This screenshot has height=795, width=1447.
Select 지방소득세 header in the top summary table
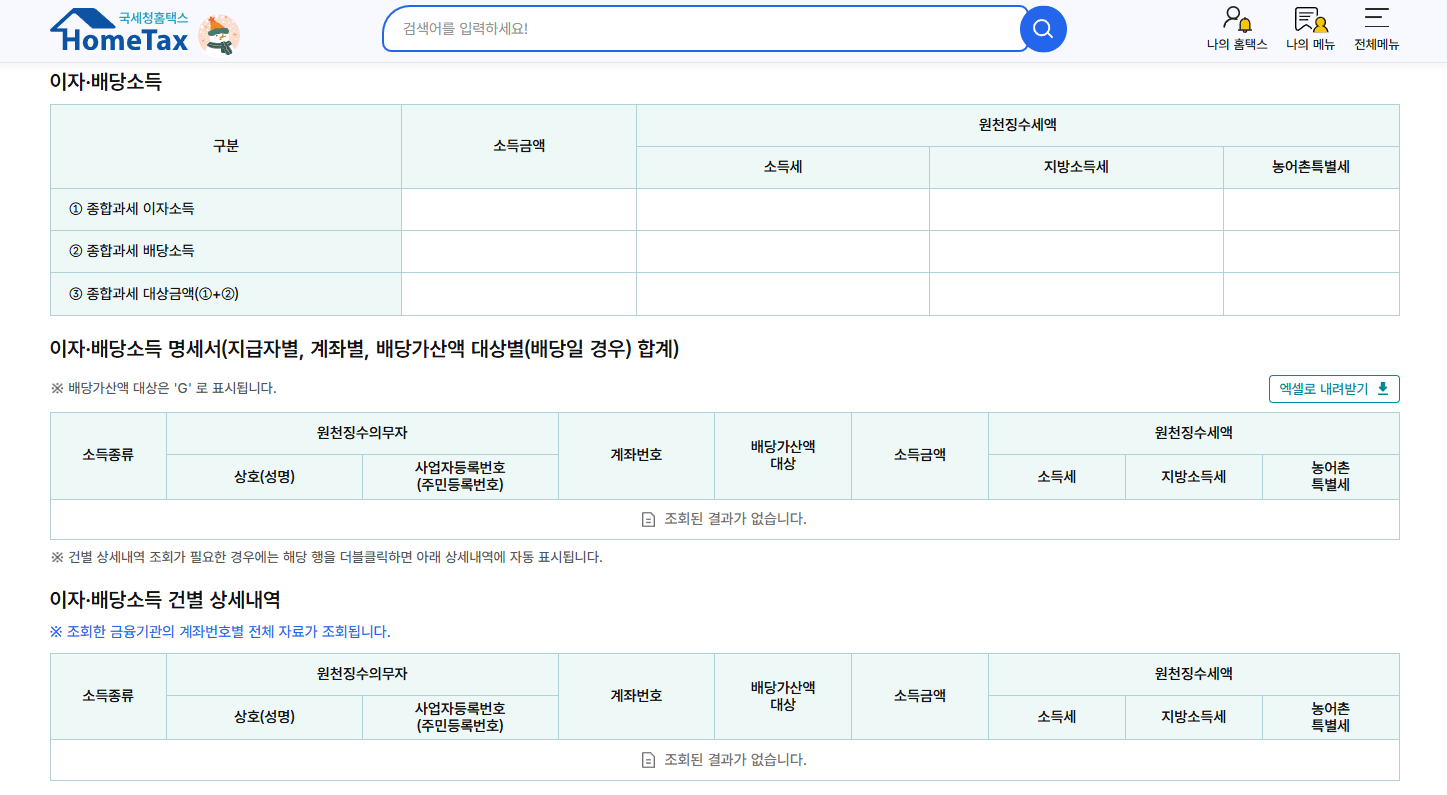coord(1076,167)
